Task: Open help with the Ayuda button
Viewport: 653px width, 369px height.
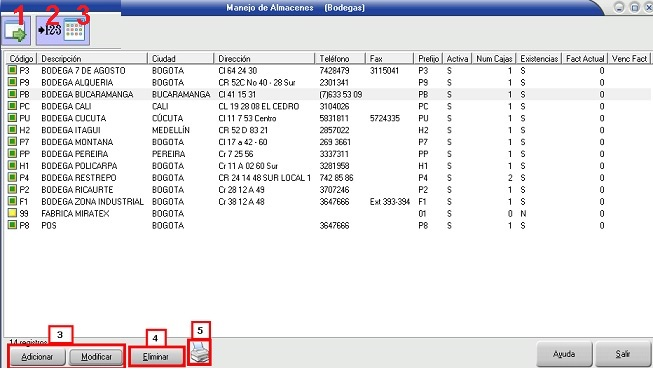Action: (x=564, y=354)
